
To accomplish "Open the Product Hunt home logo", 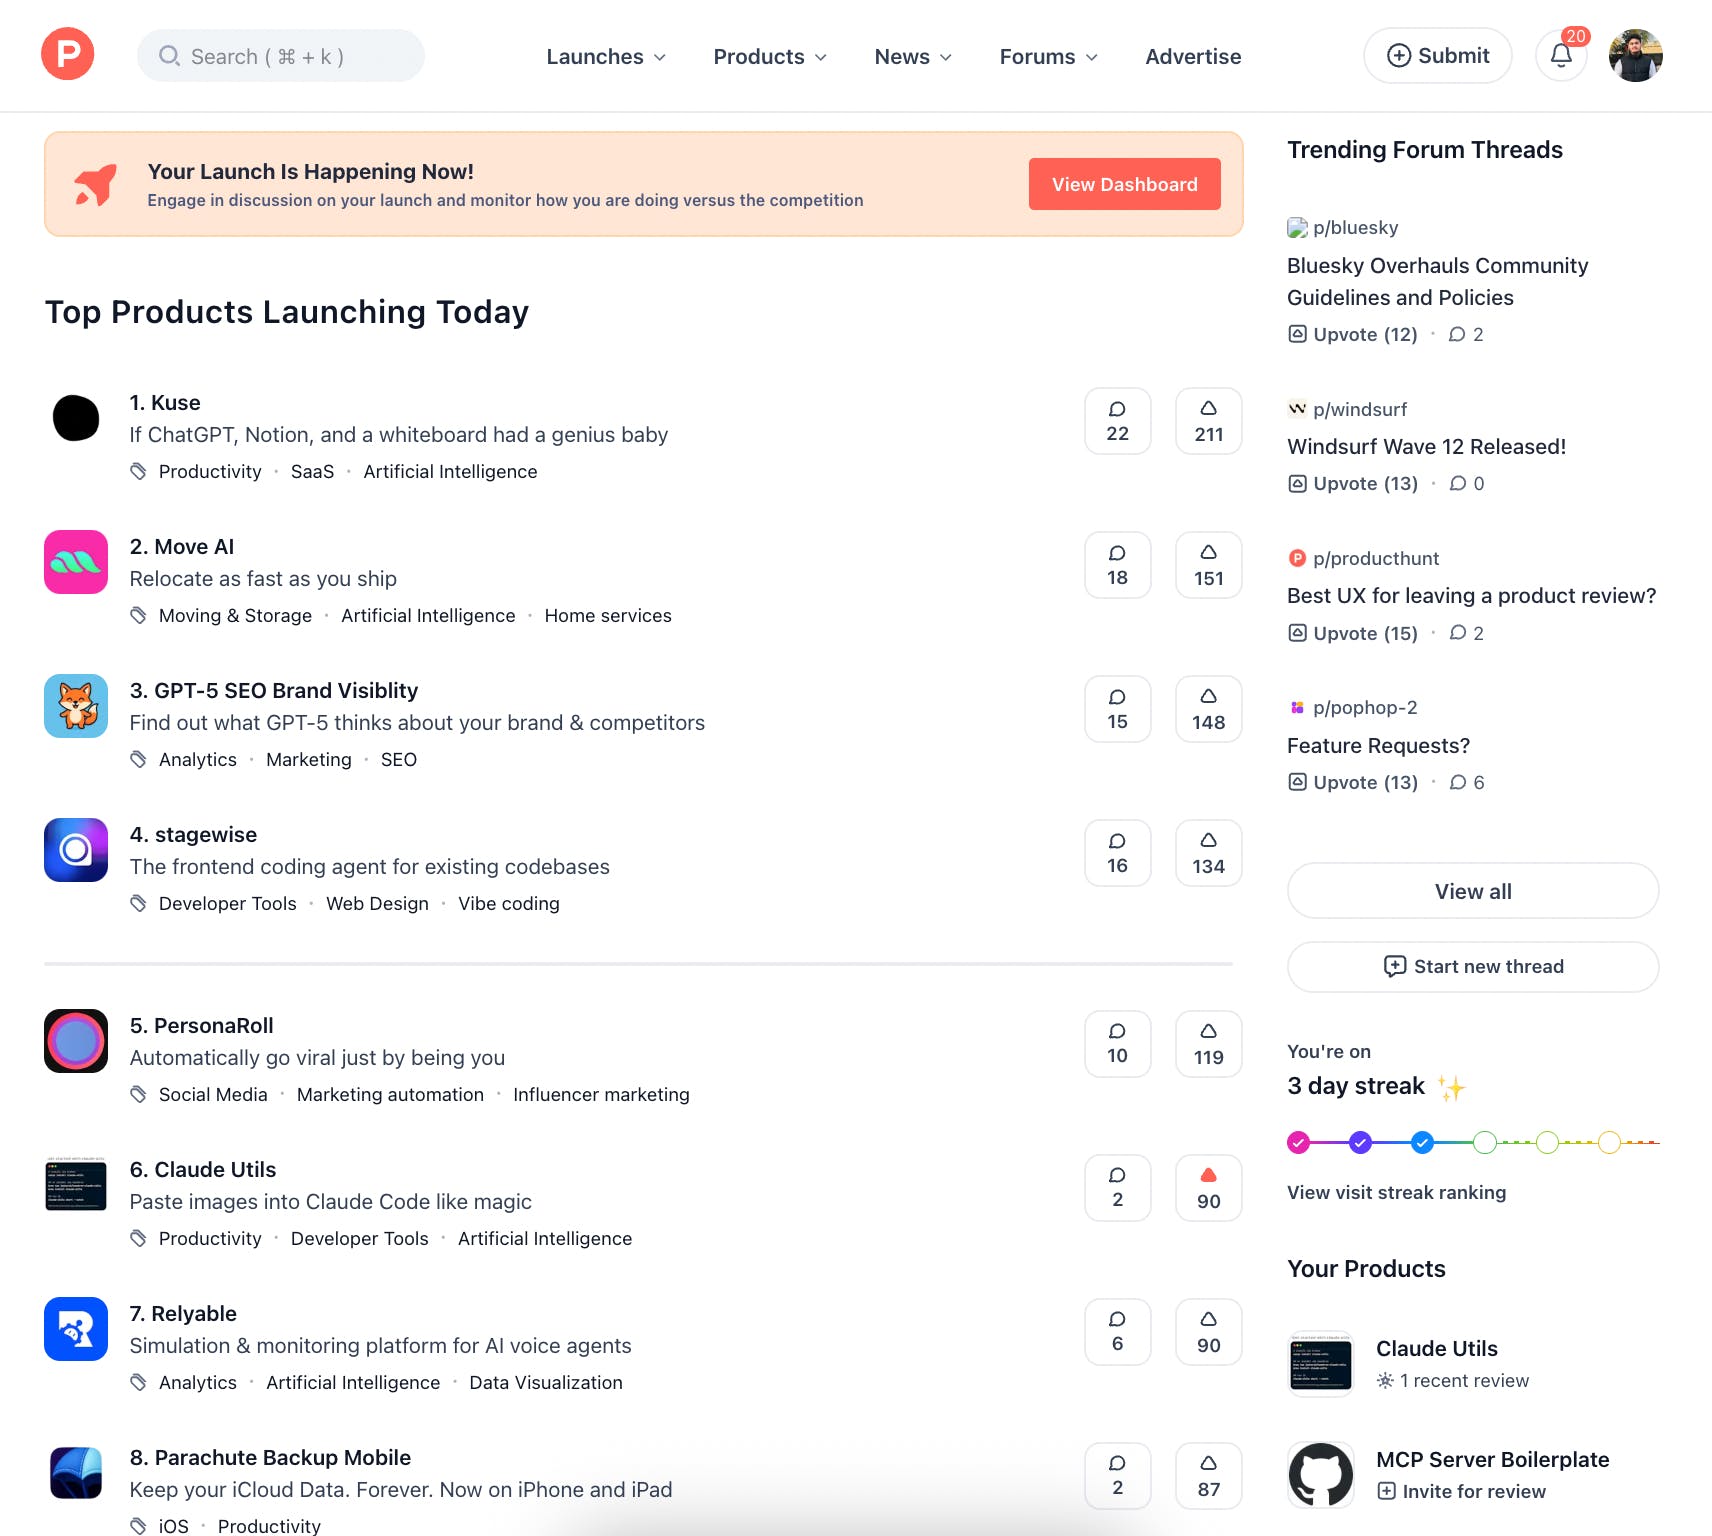I will (x=68, y=54).
